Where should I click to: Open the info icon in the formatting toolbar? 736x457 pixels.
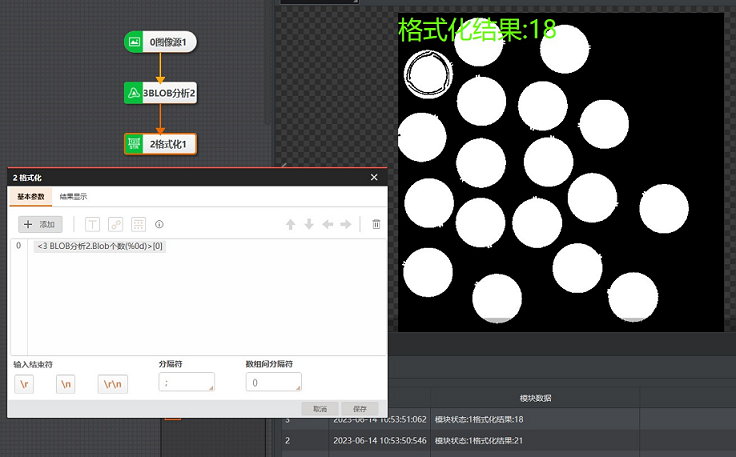pos(159,224)
